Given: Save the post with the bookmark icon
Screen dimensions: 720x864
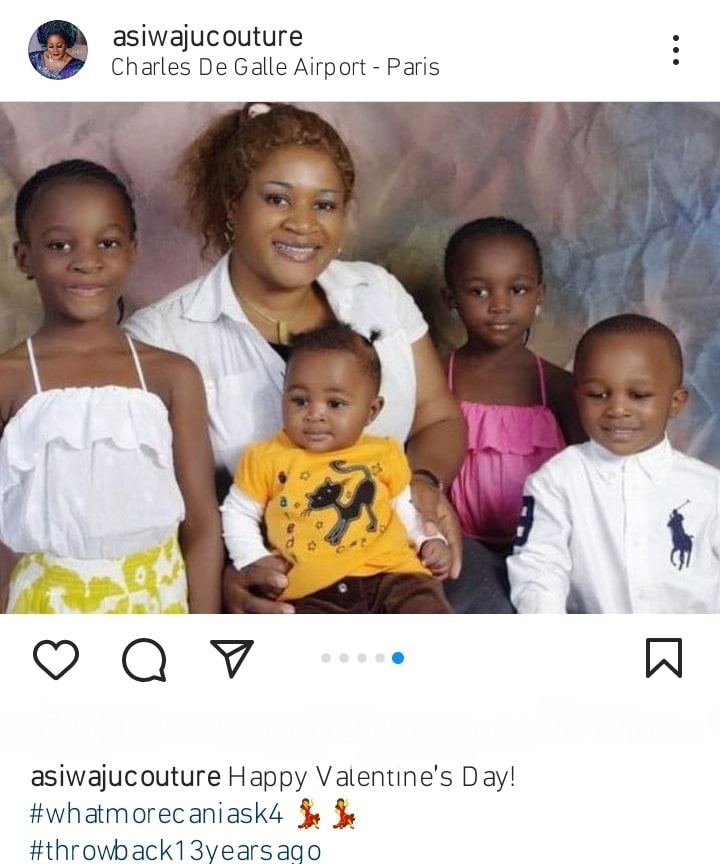Looking at the screenshot, I should point(664,658).
